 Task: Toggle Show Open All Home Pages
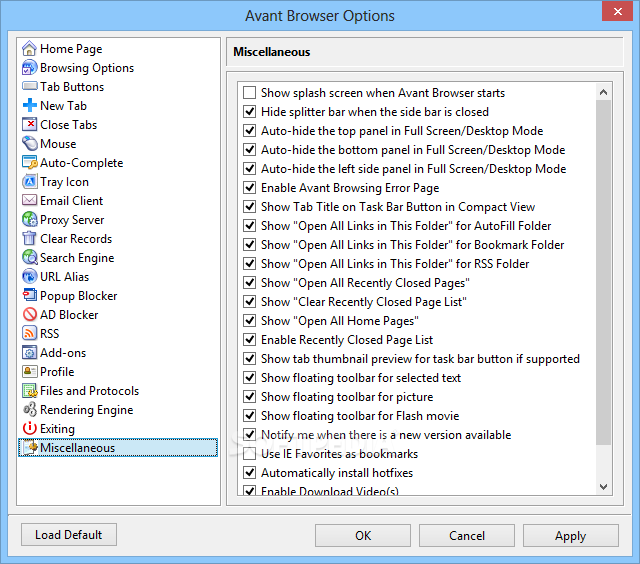point(249,320)
